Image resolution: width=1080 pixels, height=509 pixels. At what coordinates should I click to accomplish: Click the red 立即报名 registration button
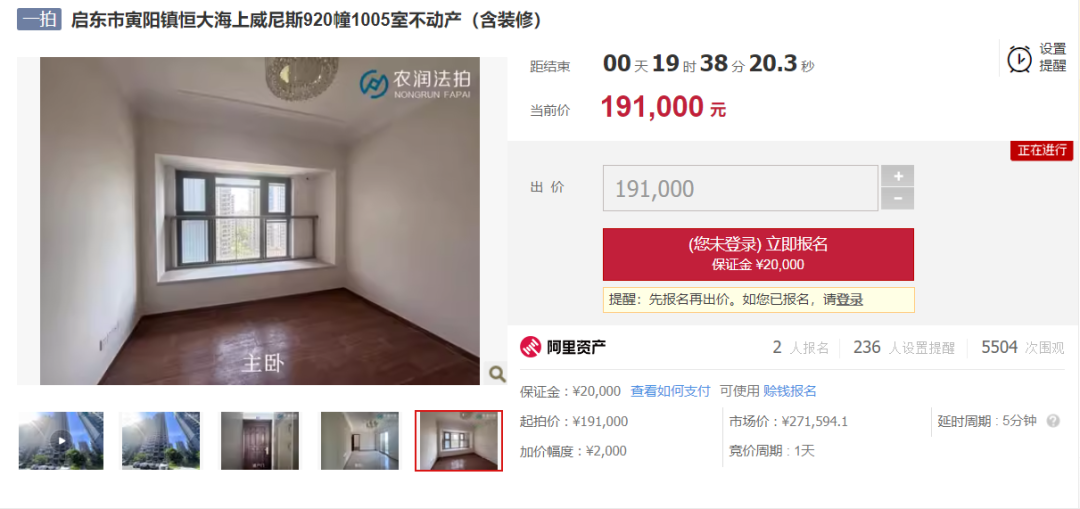coord(758,254)
